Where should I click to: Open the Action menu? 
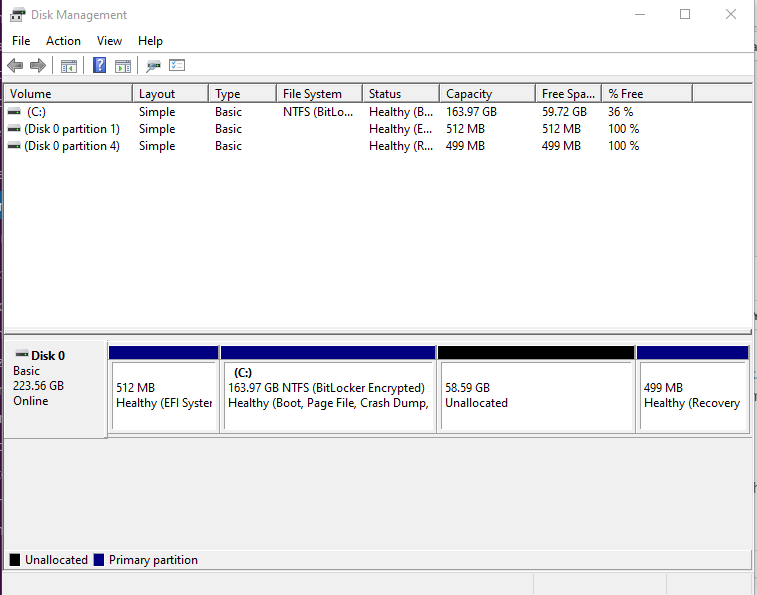coord(63,41)
